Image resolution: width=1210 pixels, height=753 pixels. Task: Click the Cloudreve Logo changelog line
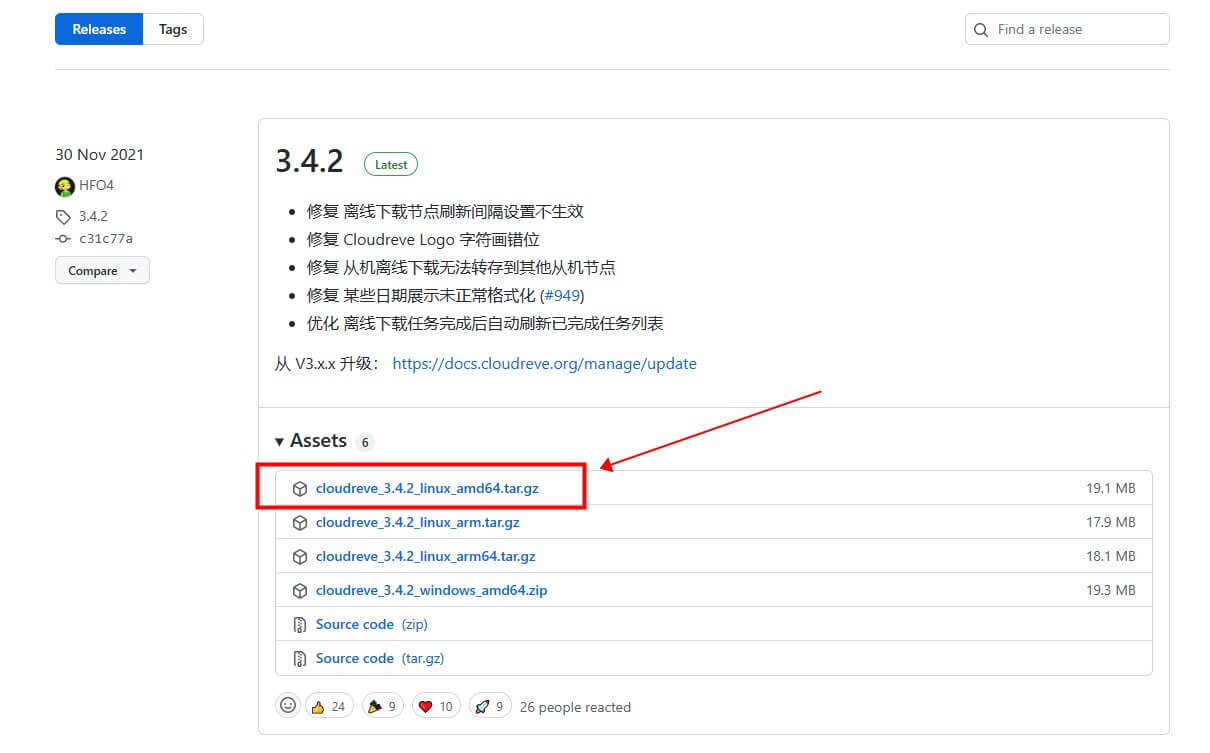point(423,240)
